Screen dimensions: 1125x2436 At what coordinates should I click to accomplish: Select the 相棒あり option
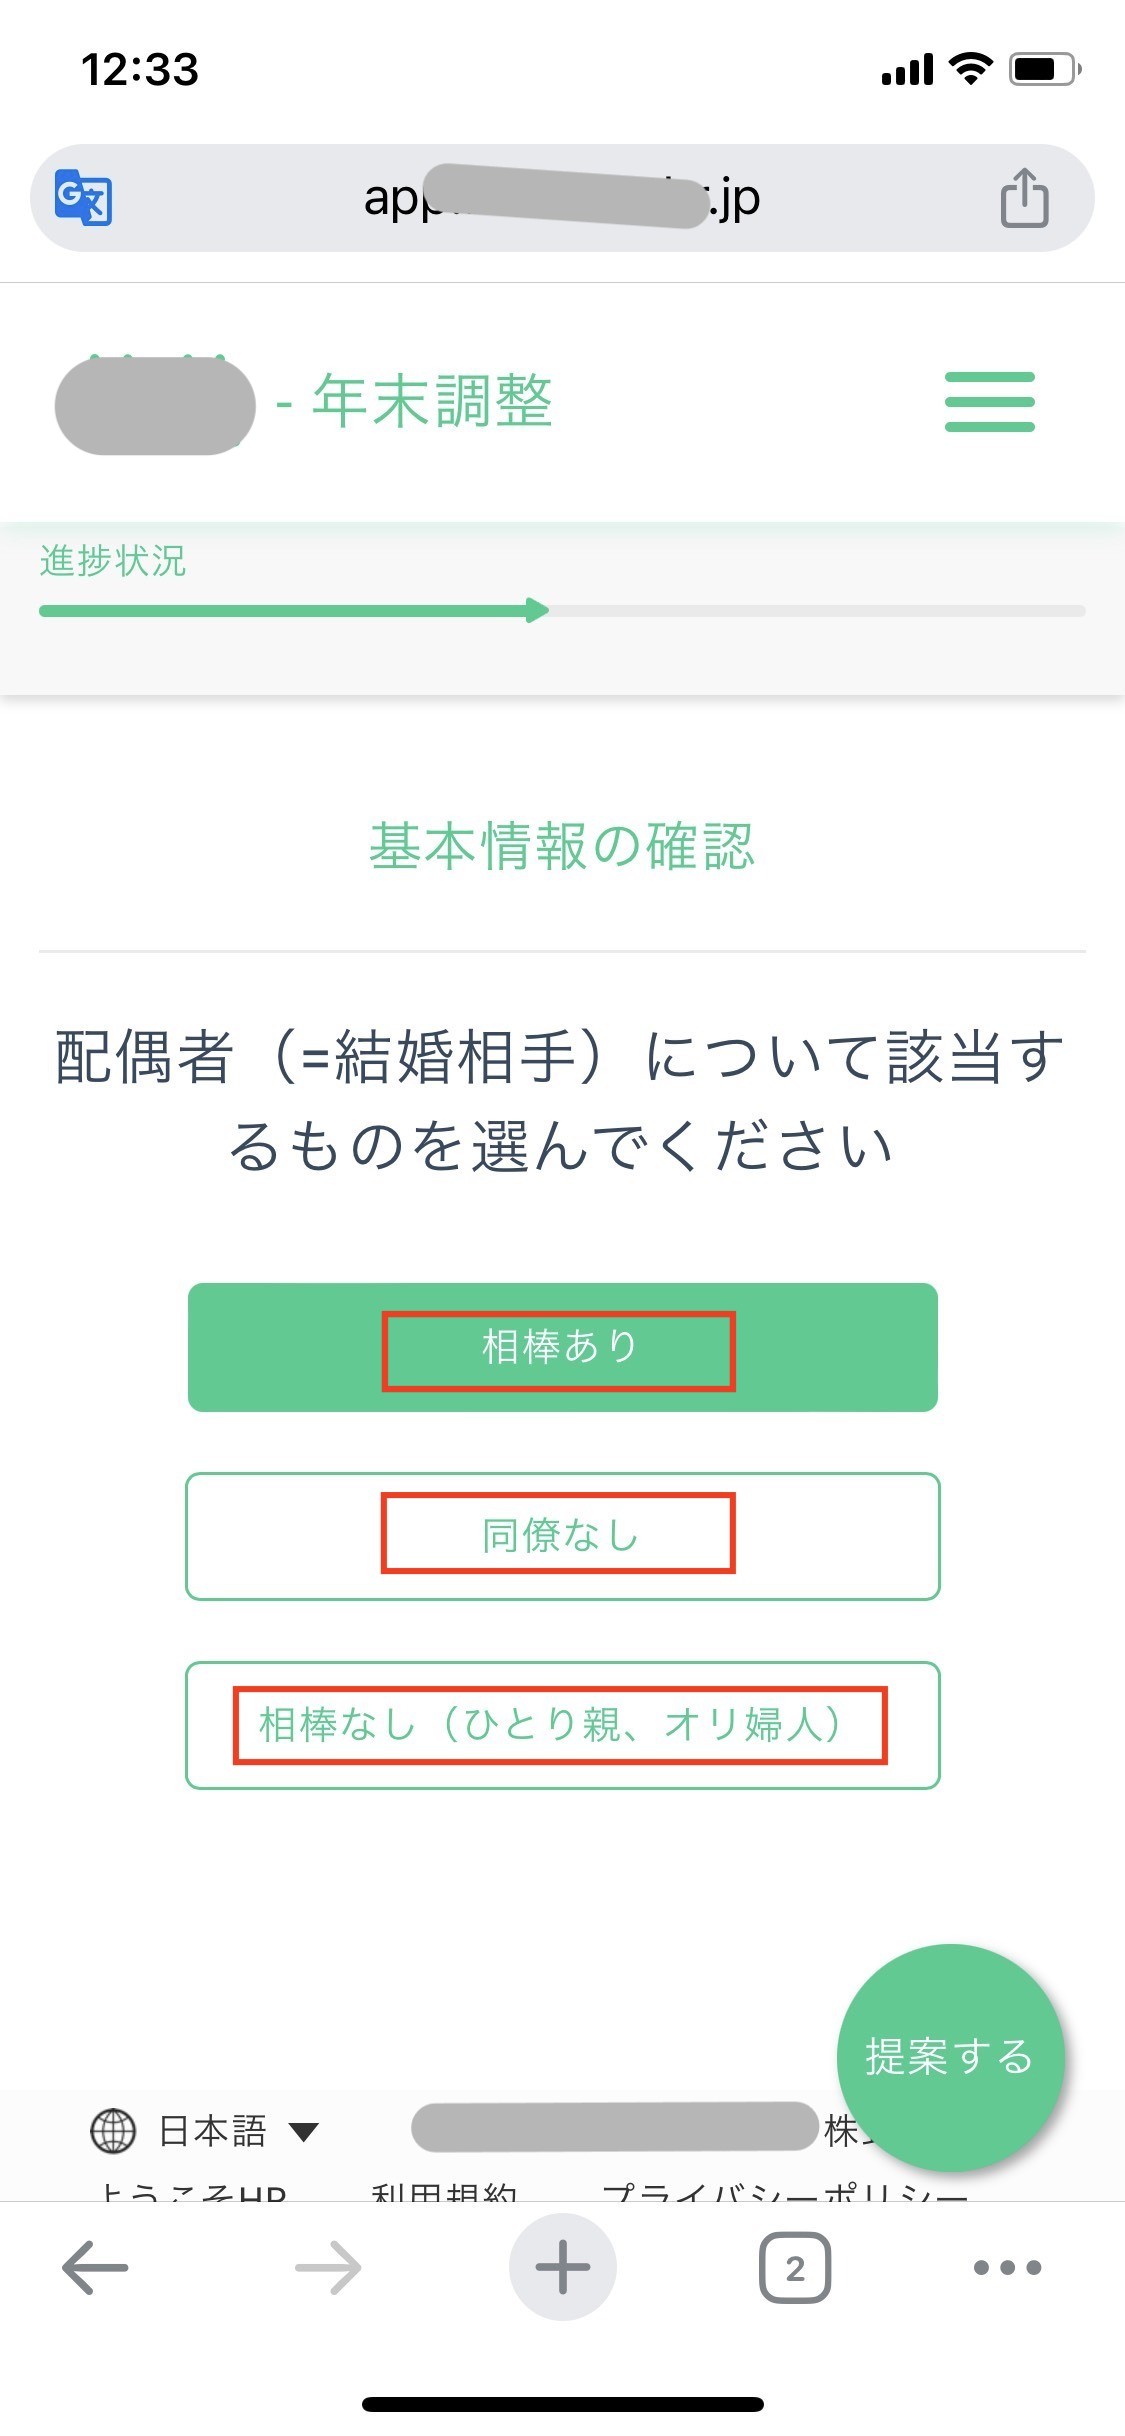(x=562, y=1347)
